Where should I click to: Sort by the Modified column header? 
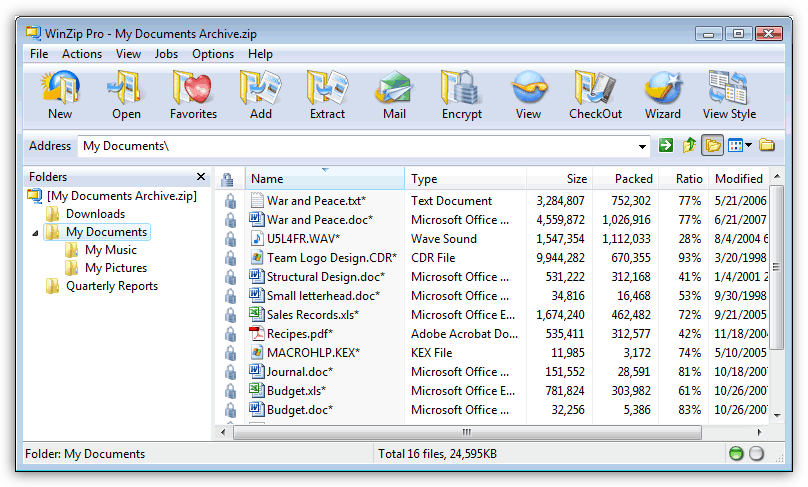(739, 178)
